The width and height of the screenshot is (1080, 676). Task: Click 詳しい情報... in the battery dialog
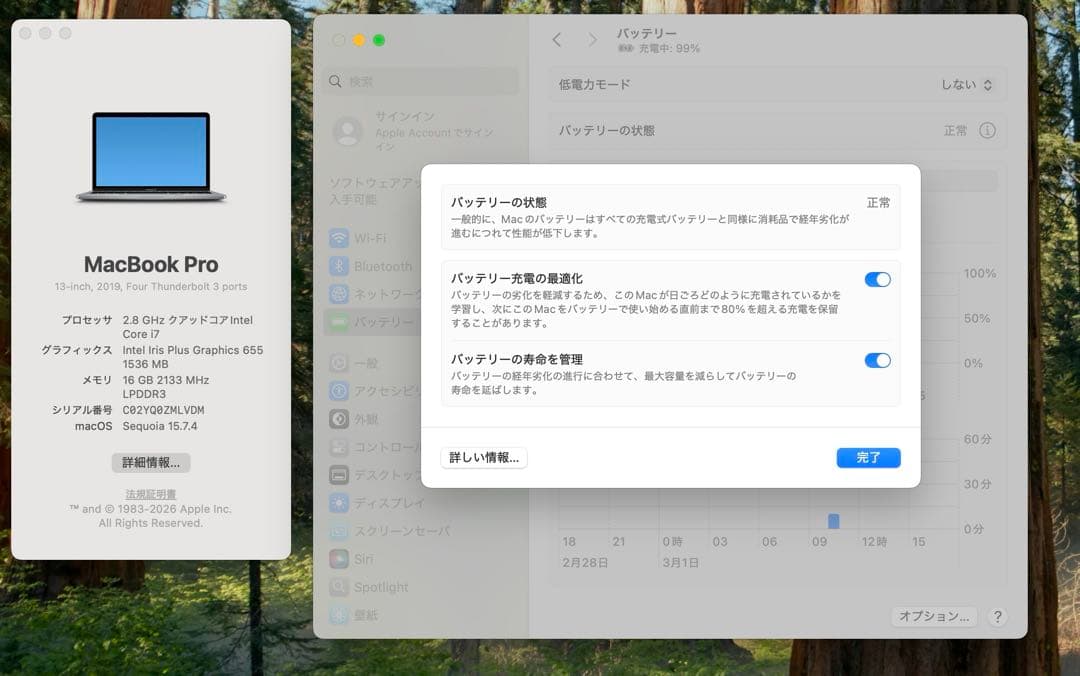(x=484, y=457)
